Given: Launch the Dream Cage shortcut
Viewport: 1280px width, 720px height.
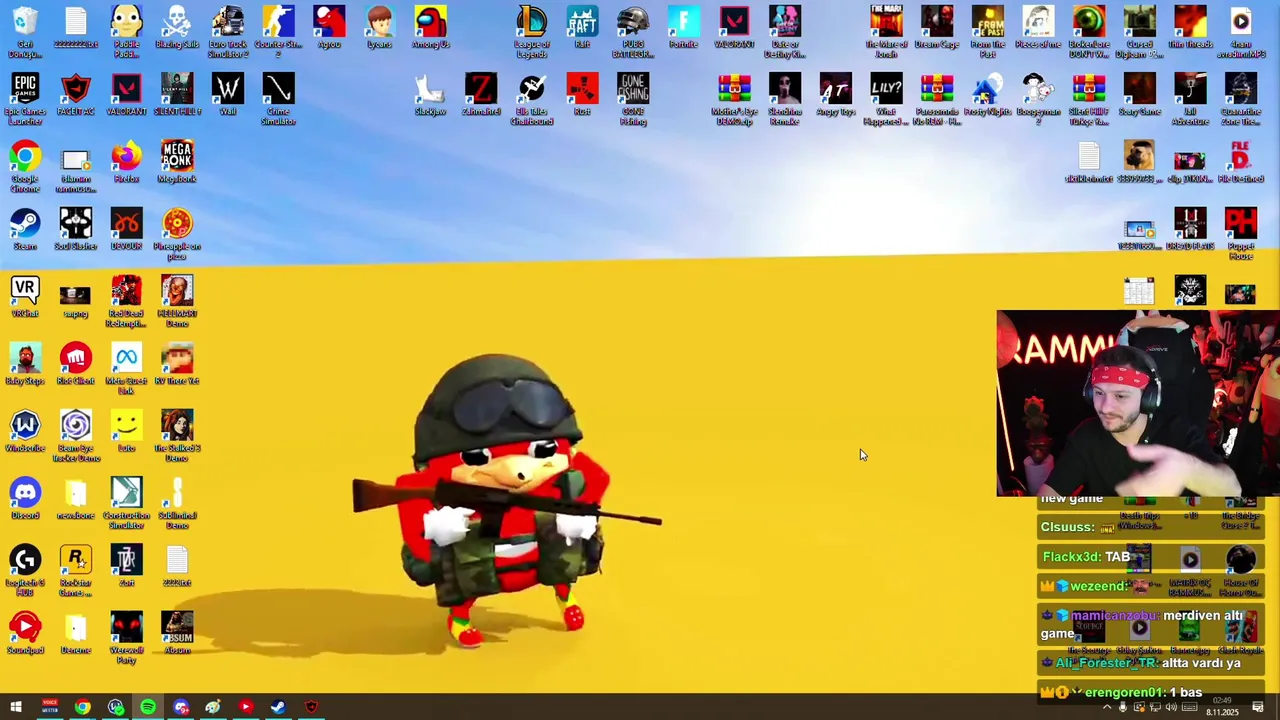Looking at the screenshot, I should (936, 28).
